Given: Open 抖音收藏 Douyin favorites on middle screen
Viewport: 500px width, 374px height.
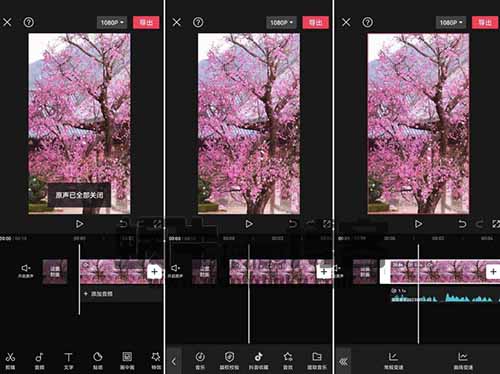Looking at the screenshot, I should 259,361.
